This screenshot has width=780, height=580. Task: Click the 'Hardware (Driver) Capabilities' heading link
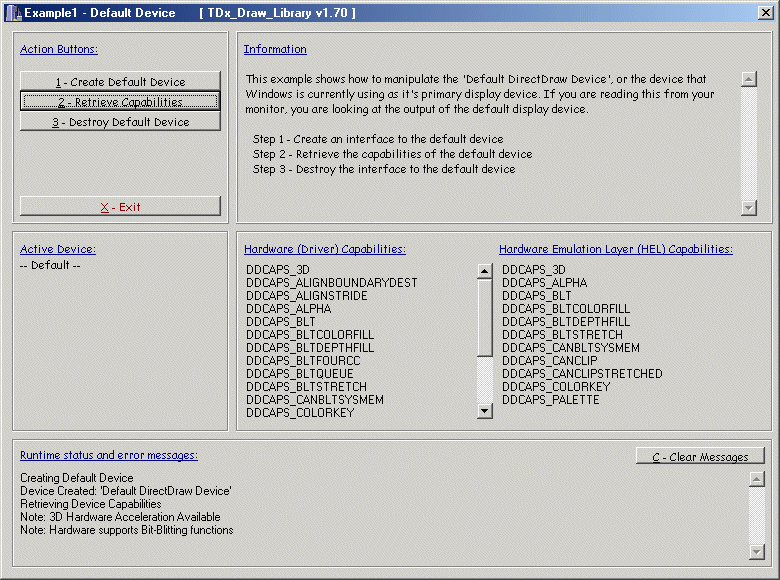(324, 249)
